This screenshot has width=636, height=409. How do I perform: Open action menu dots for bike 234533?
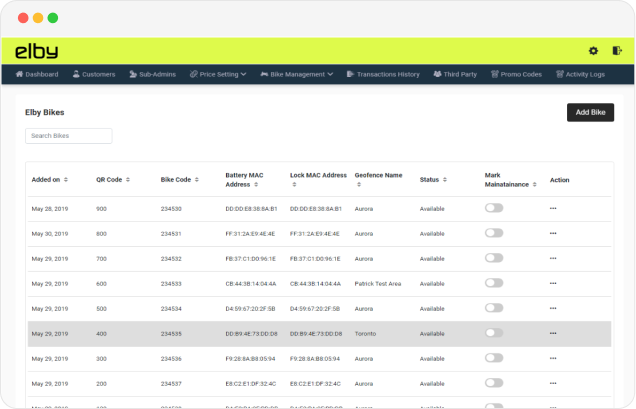(x=553, y=283)
